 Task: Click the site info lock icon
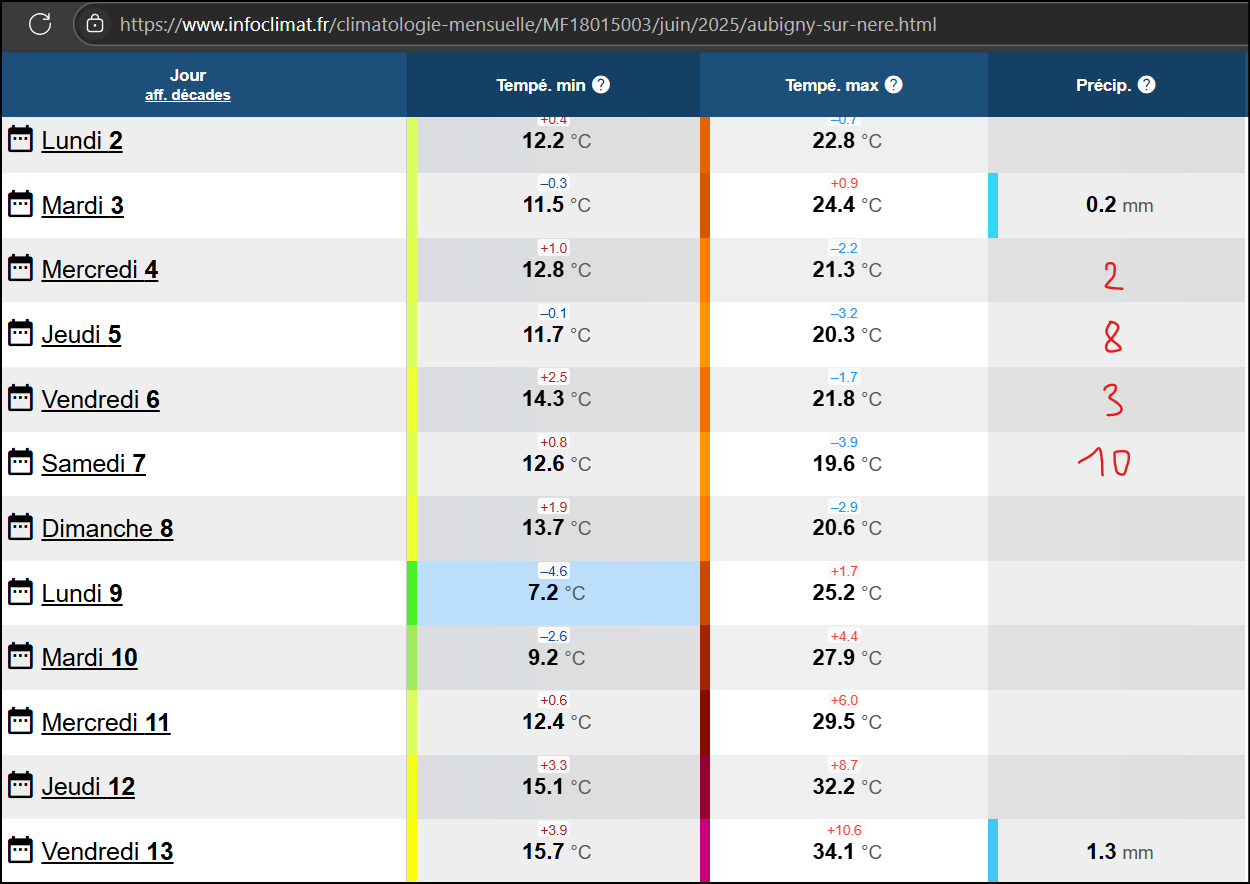pos(95,24)
